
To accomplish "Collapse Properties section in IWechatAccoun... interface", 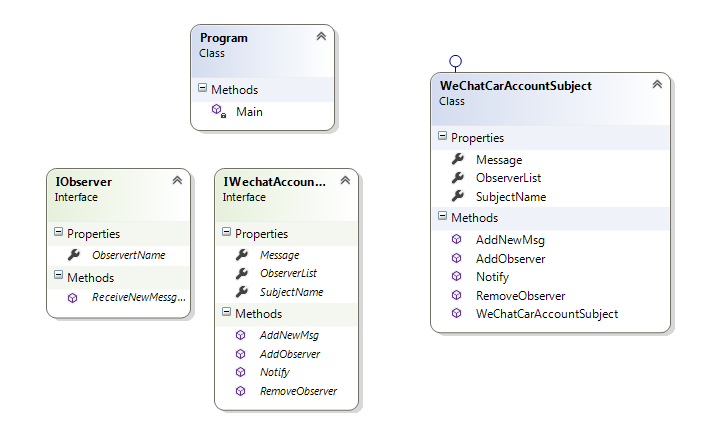I will 227,232.
